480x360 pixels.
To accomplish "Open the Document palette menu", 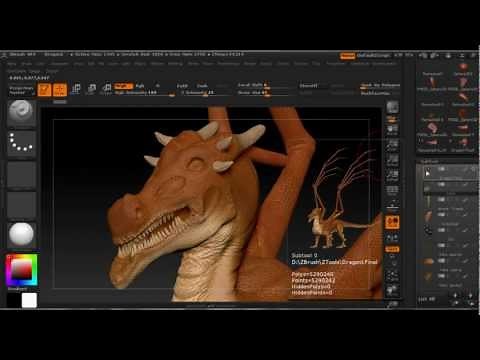I will pos(60,64).
